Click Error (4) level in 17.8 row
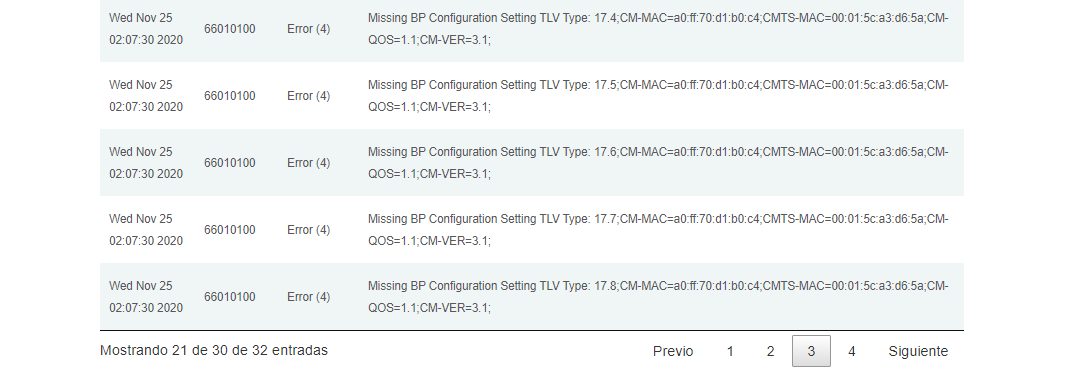 (309, 297)
